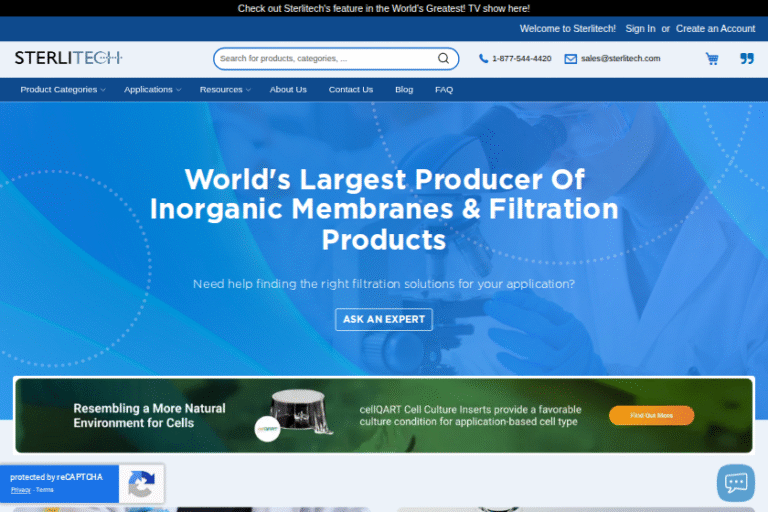
Task: Open the Resources dropdown menu
Action: [x=225, y=89]
